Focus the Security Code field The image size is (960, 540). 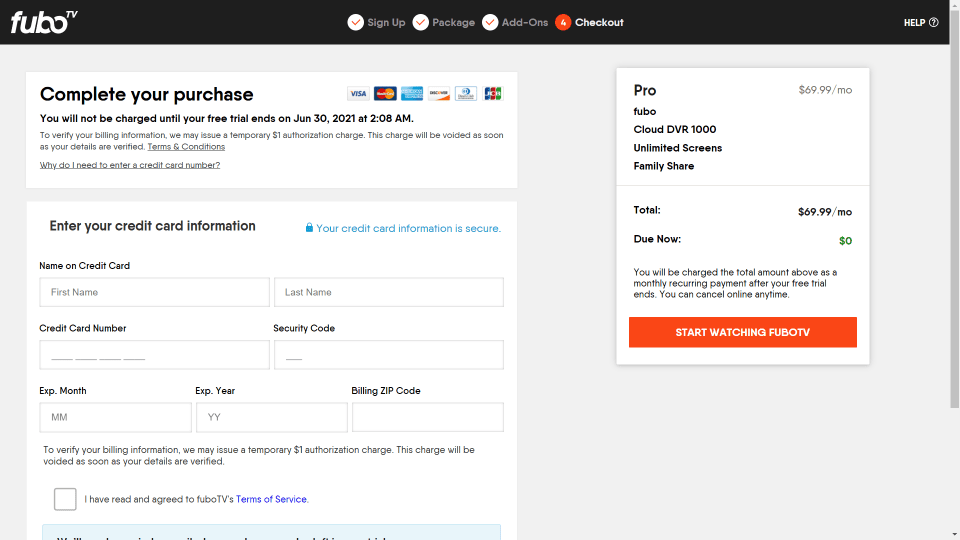(x=389, y=355)
